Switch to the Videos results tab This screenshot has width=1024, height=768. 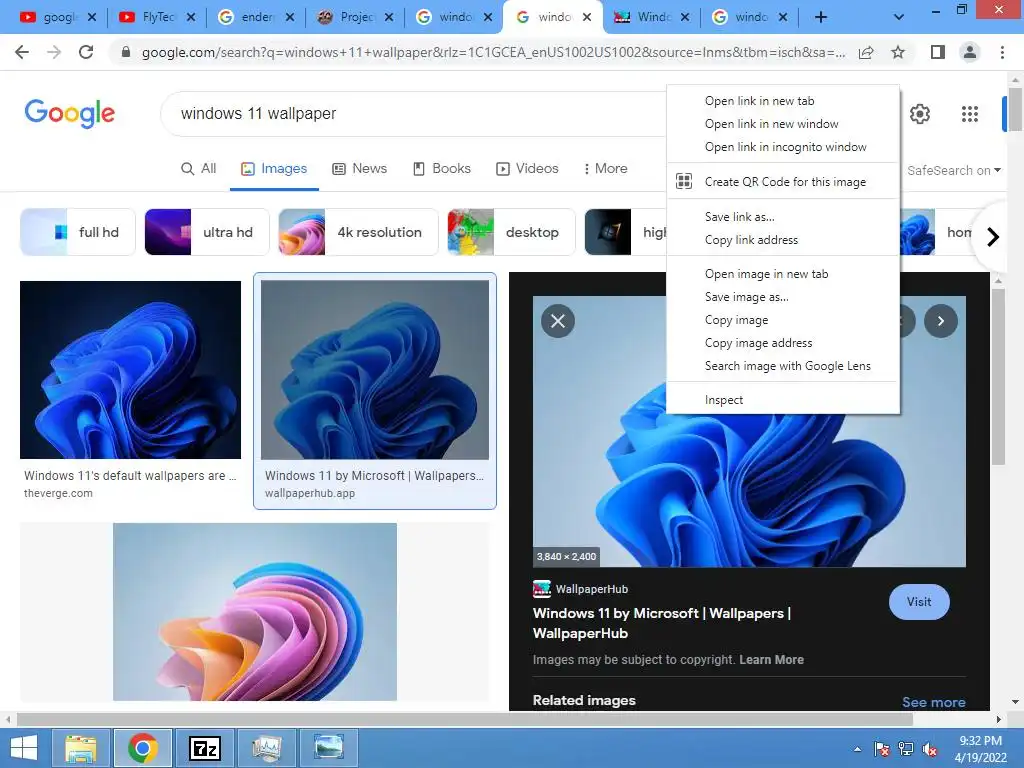click(x=528, y=168)
